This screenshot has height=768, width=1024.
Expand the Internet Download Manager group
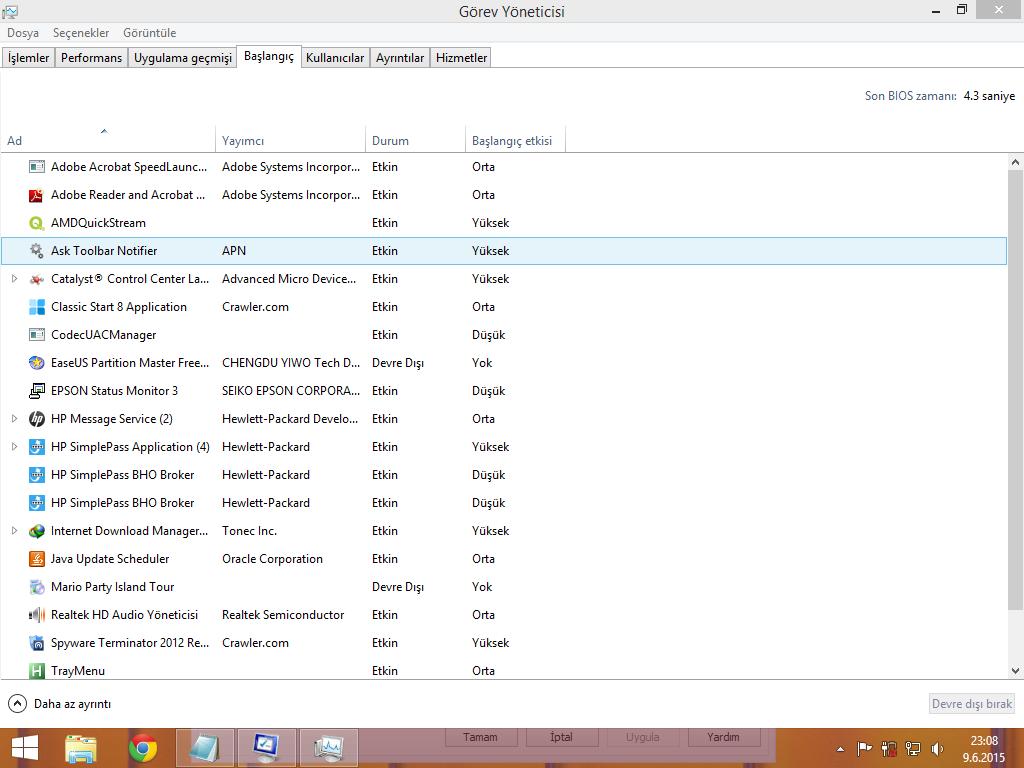click(14, 531)
